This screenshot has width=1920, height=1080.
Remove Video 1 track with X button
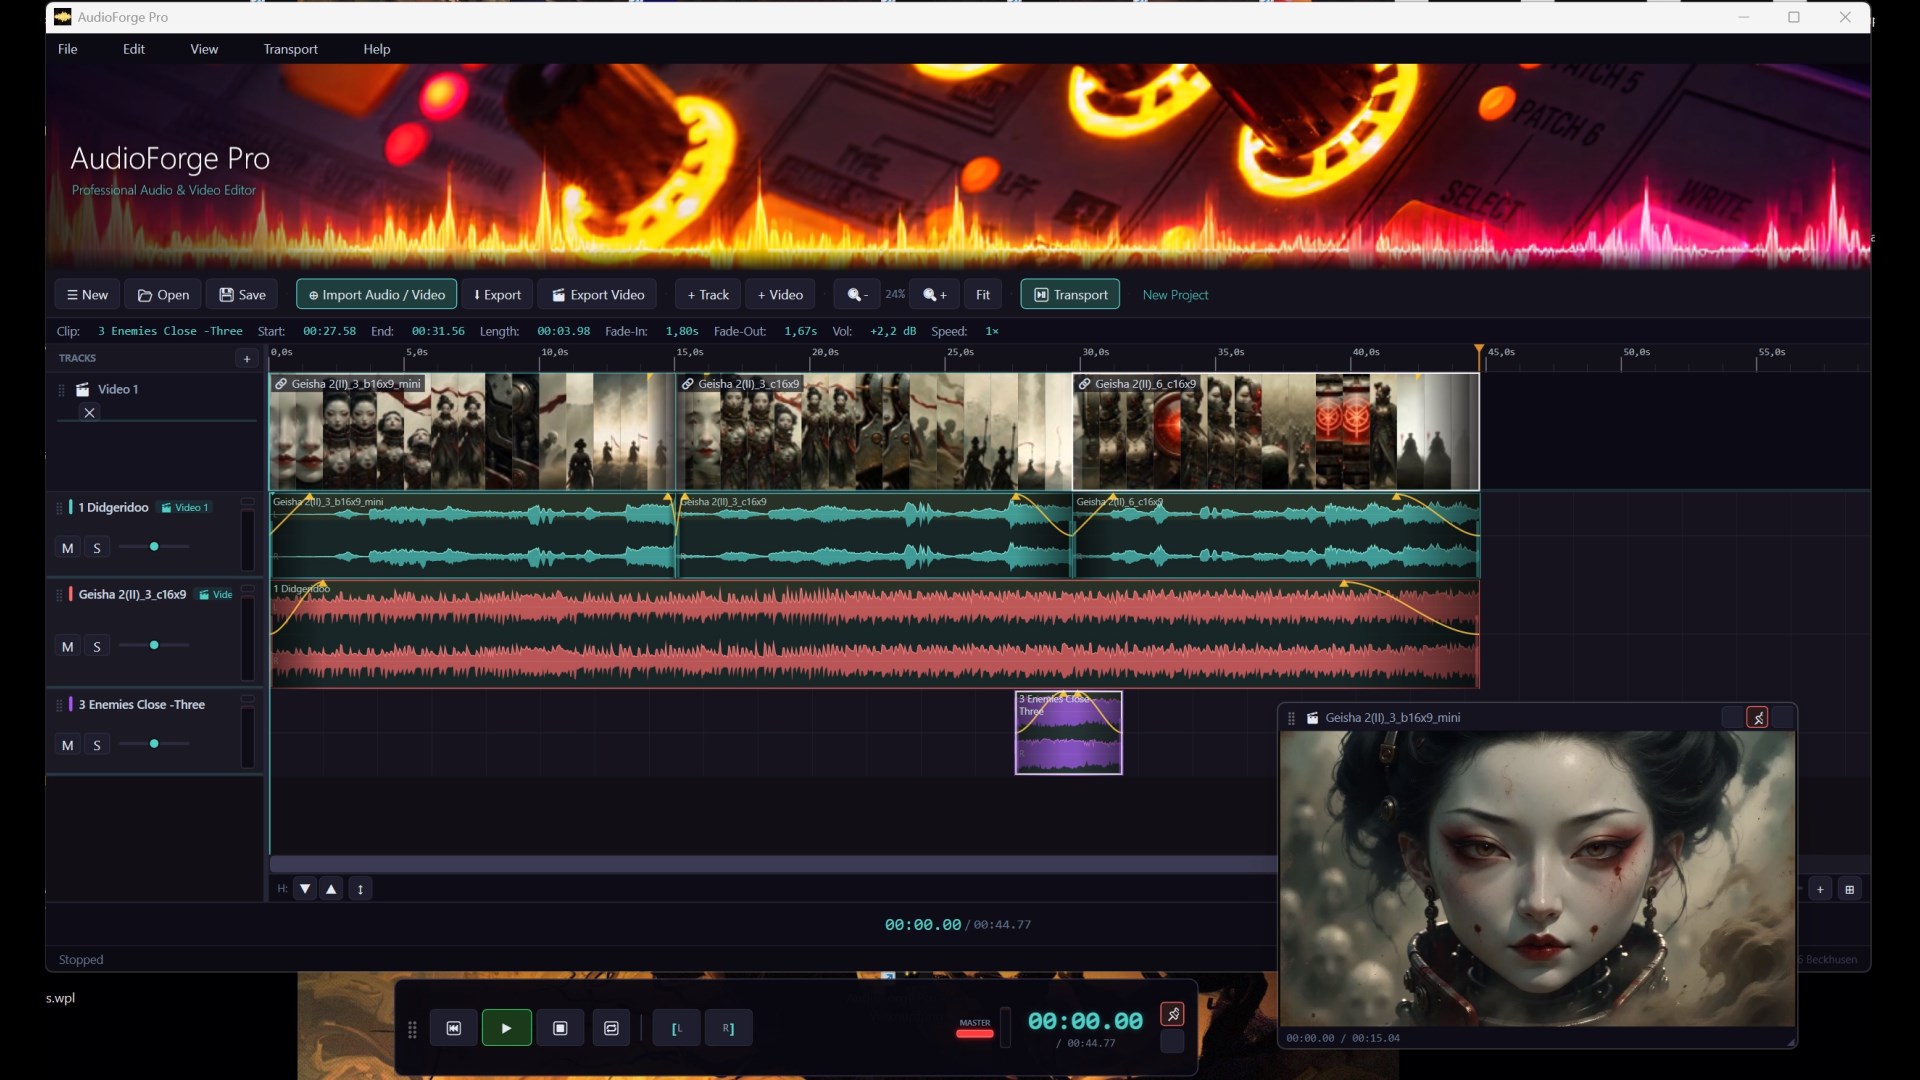pyautogui.click(x=89, y=413)
